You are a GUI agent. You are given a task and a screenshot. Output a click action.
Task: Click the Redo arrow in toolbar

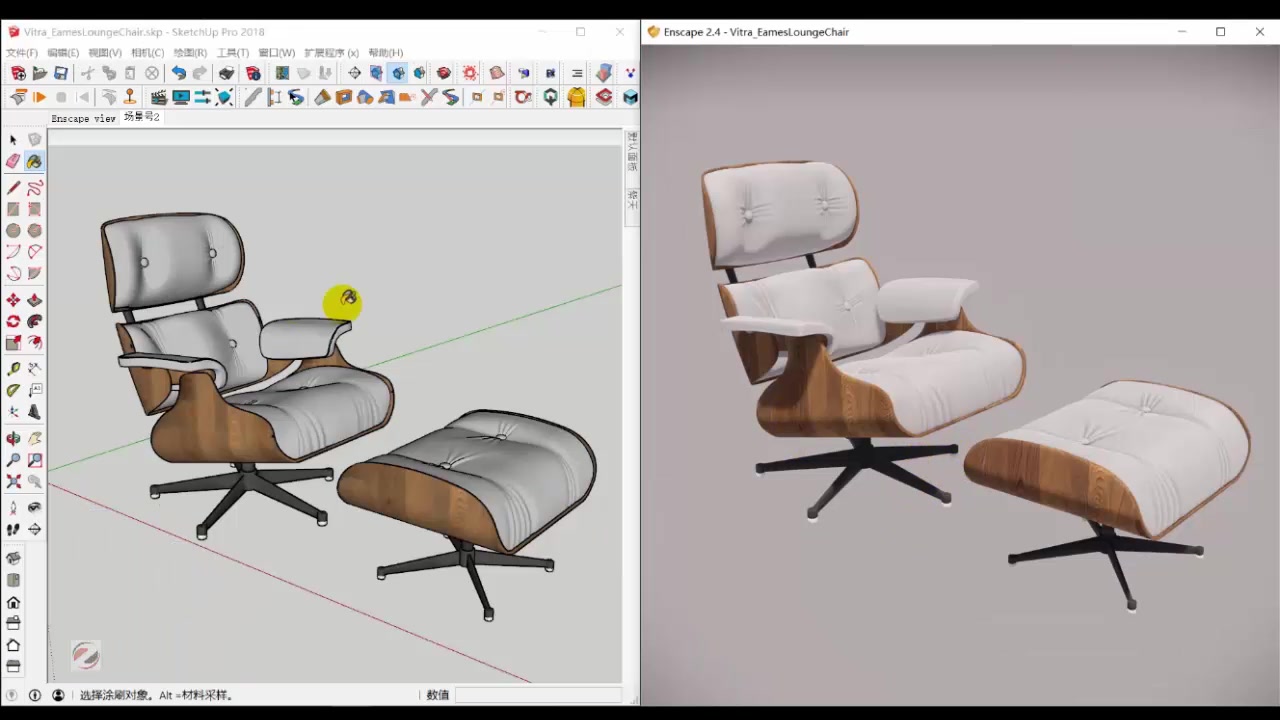click(200, 73)
